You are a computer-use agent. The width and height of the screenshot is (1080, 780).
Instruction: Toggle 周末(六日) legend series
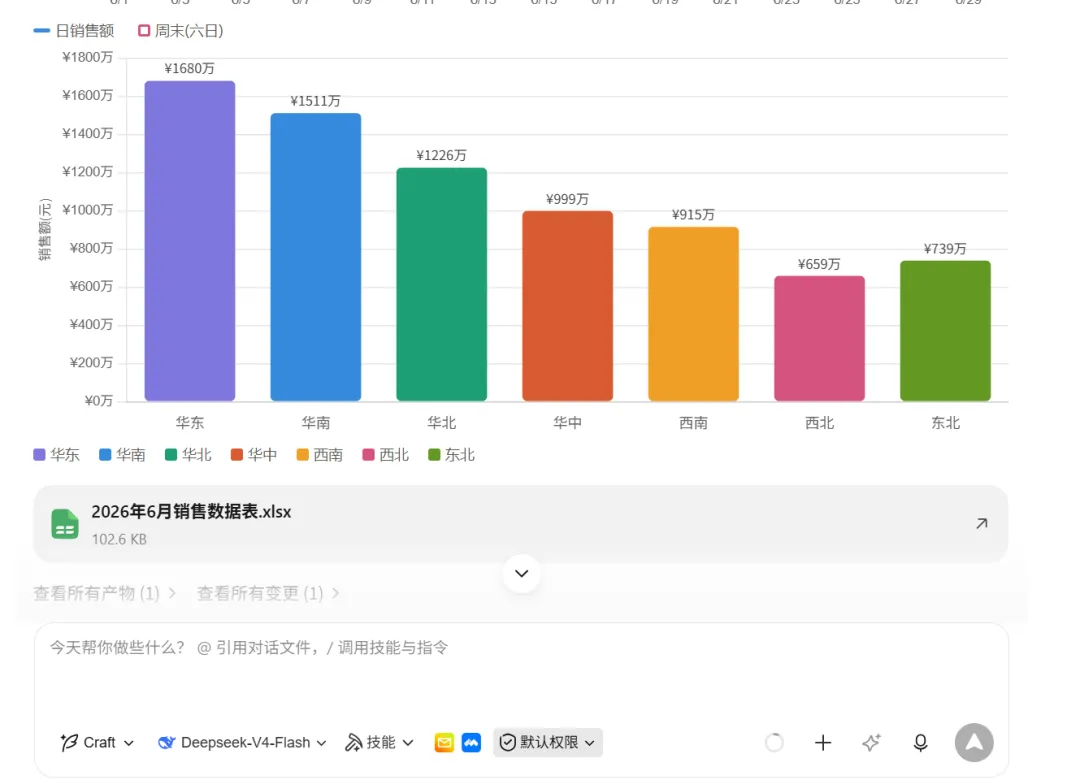point(180,31)
